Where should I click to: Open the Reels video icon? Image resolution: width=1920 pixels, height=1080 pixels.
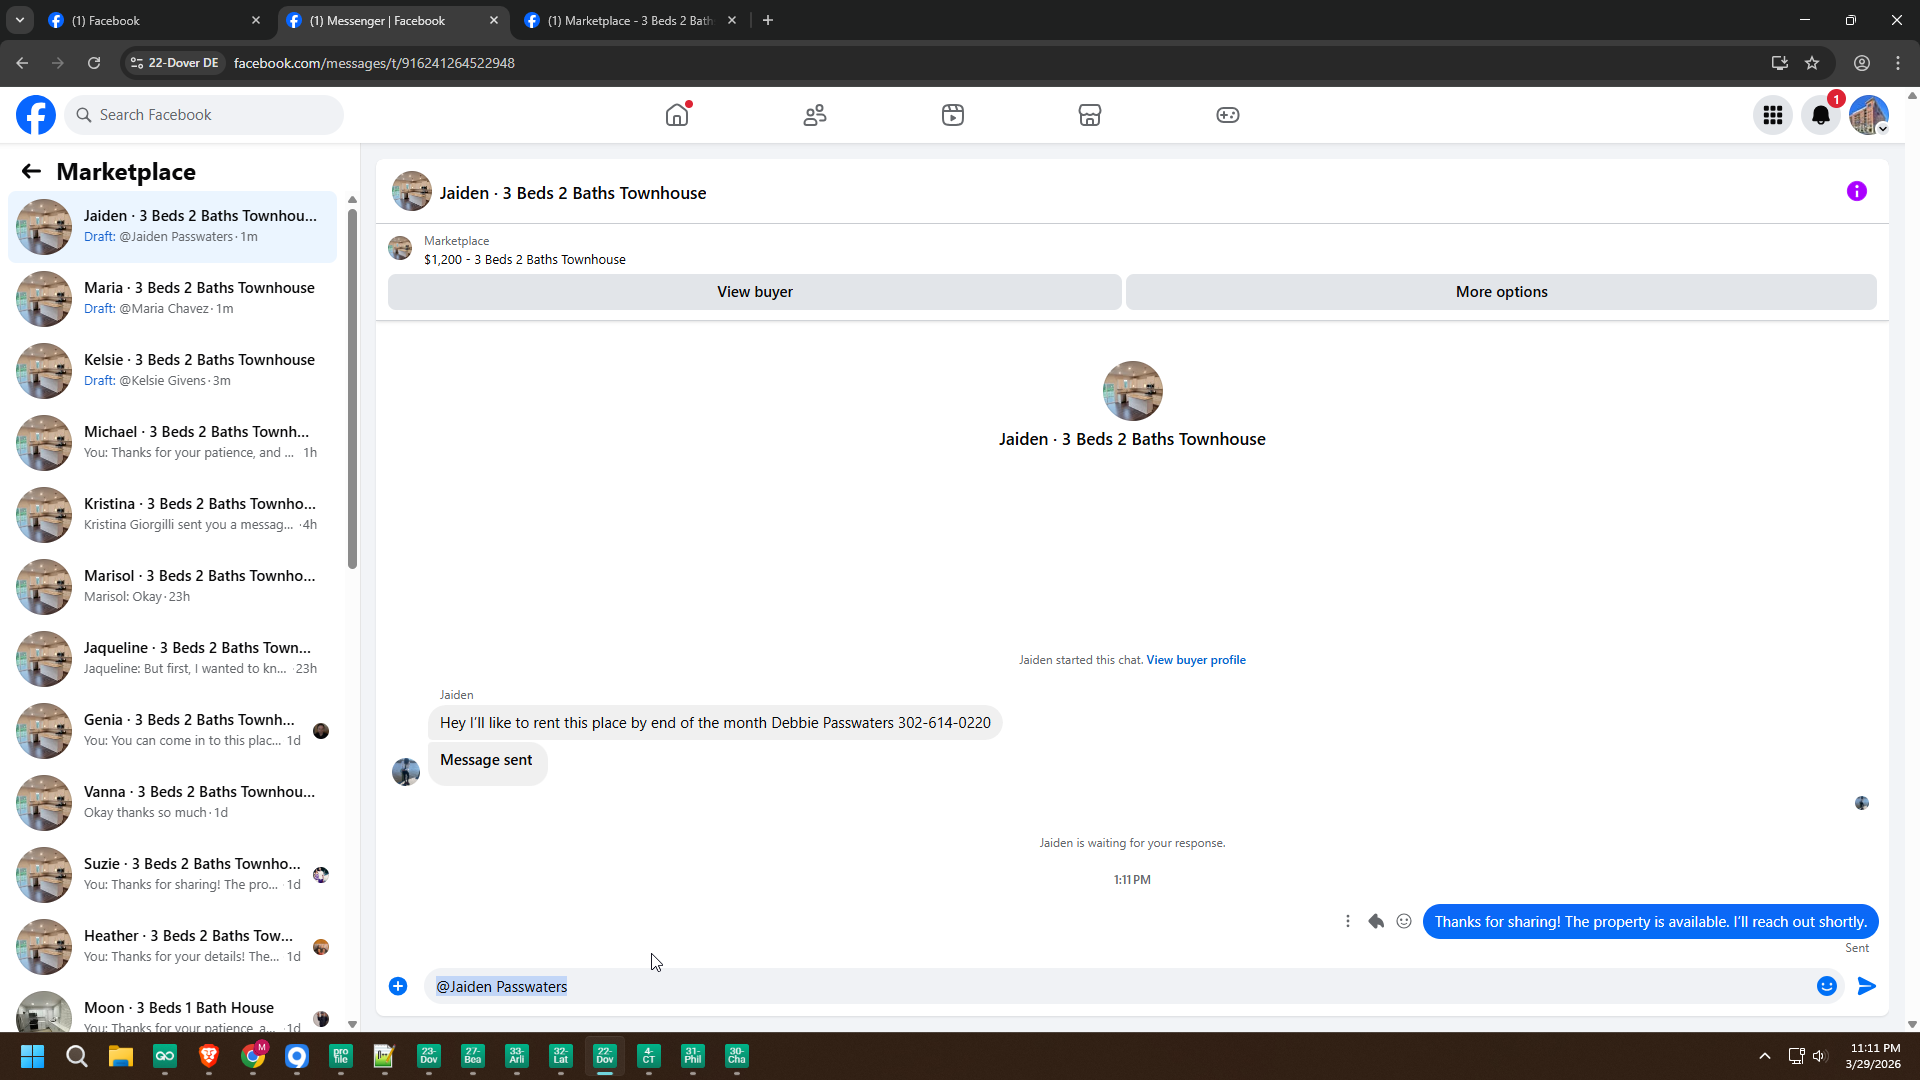click(x=953, y=115)
